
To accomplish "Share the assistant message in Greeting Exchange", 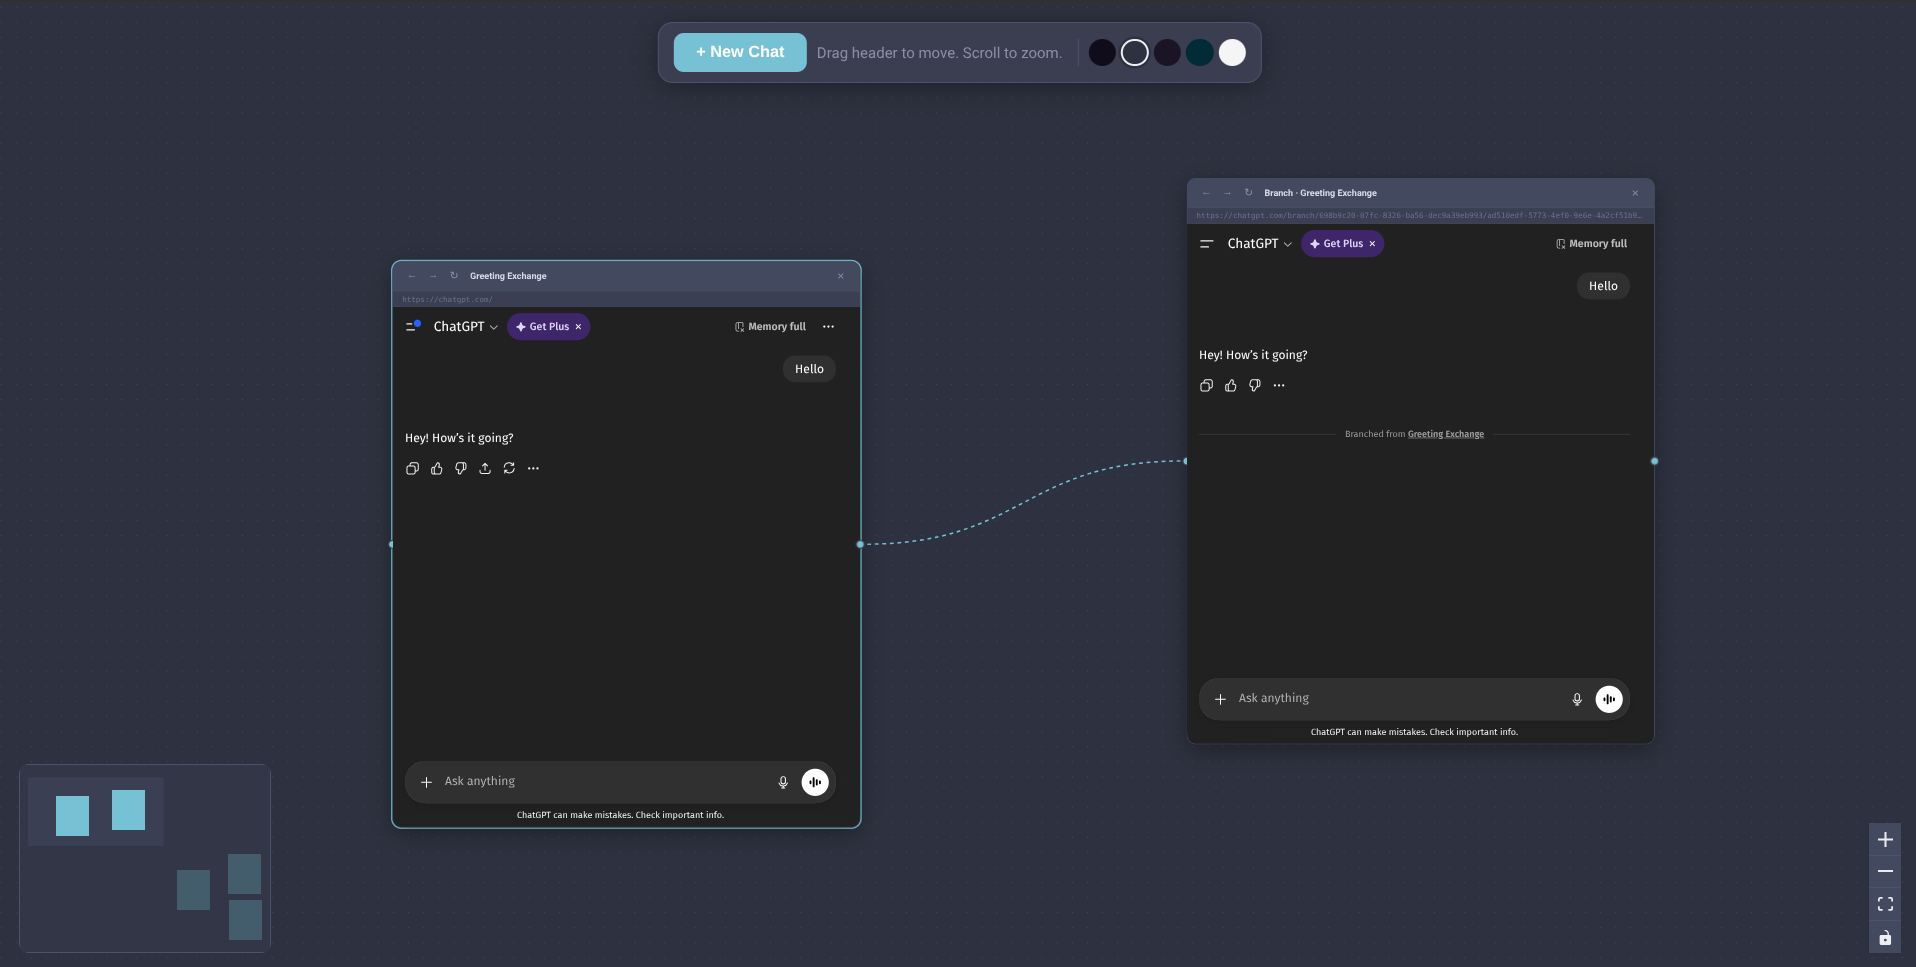I will [x=485, y=468].
